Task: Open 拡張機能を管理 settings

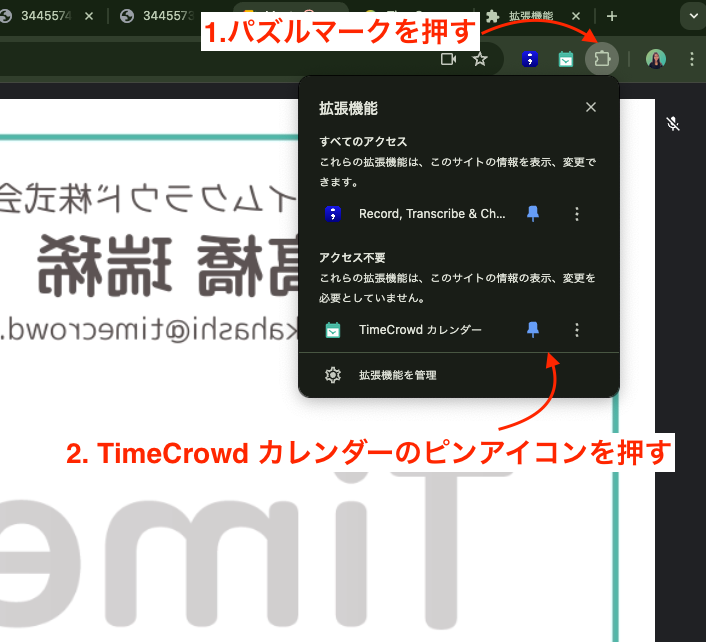Action: tap(459, 375)
